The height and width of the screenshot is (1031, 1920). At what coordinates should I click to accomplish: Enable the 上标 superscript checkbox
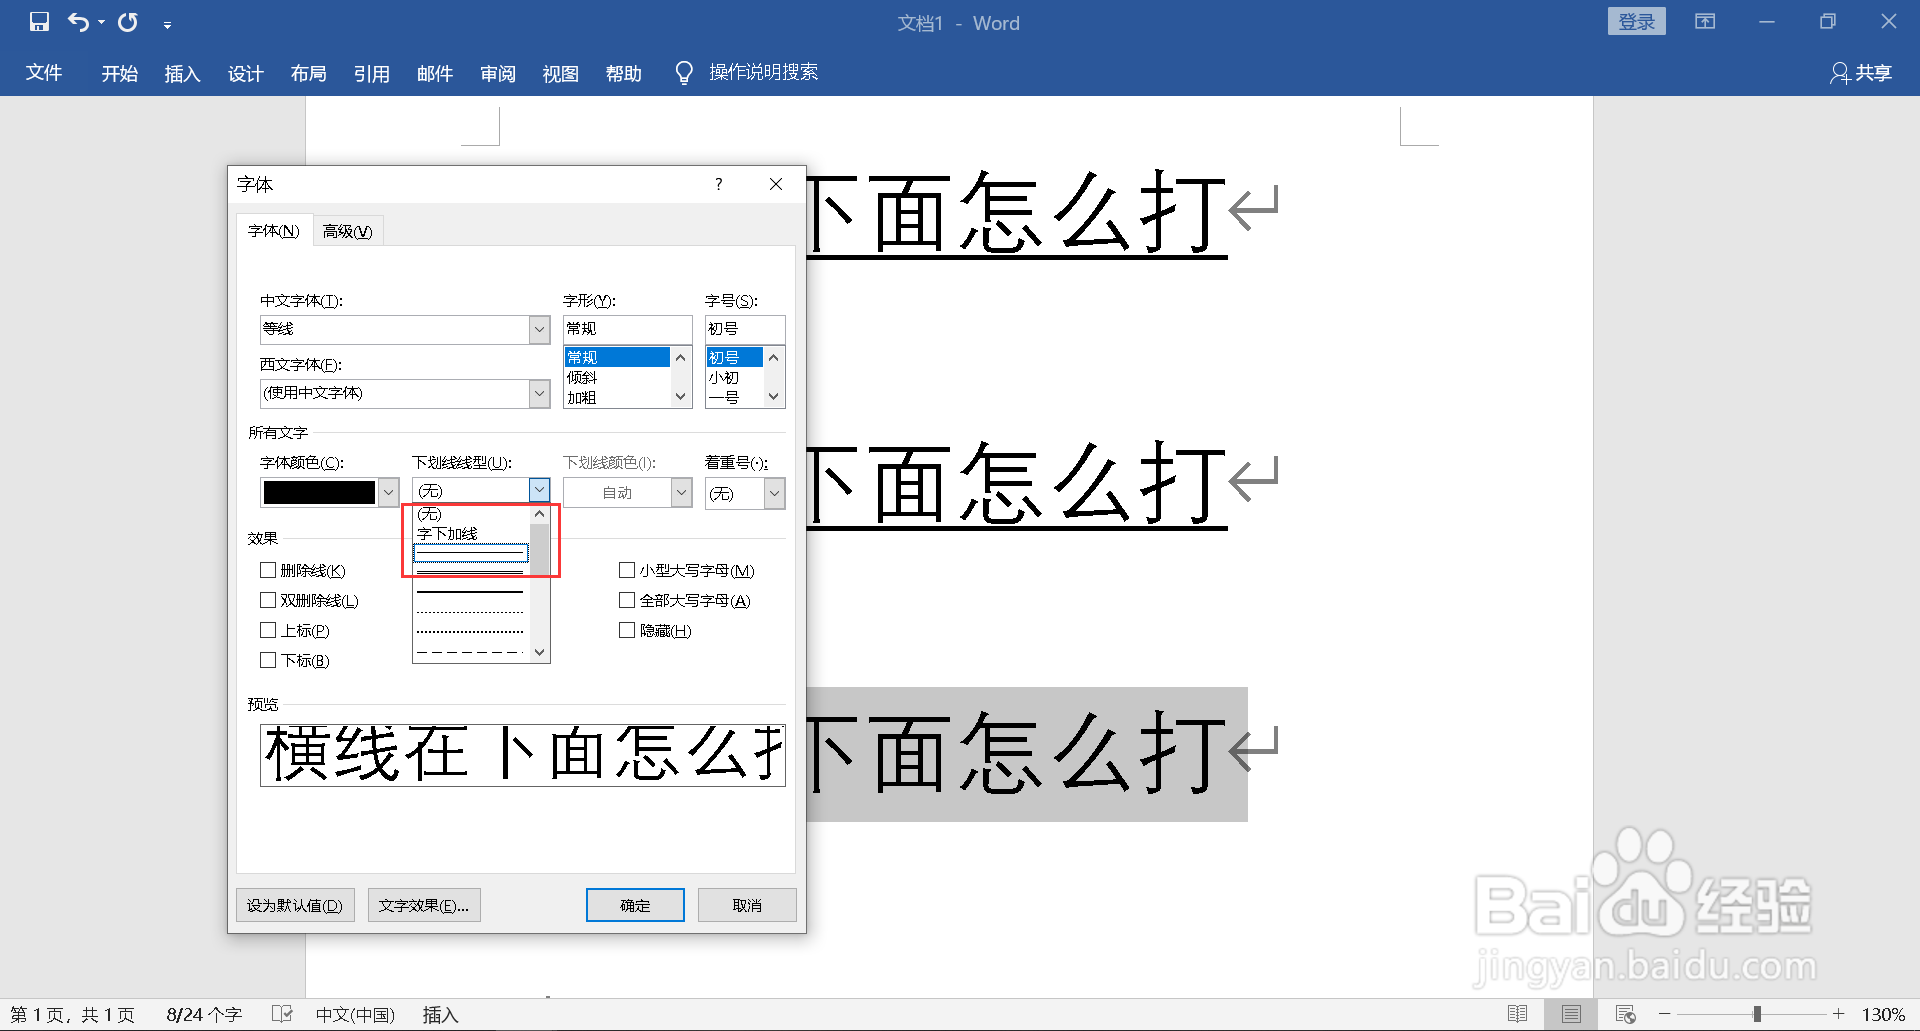267,630
